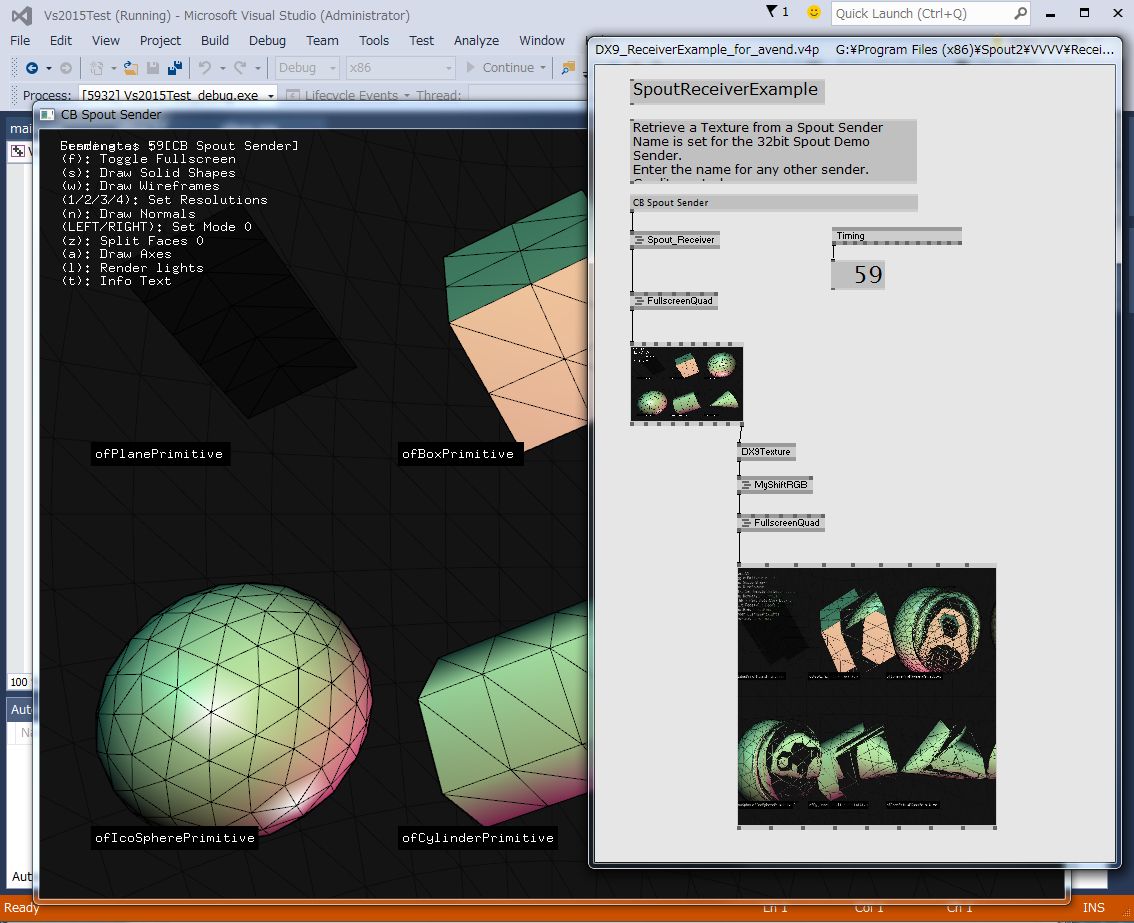1134x923 pixels.
Task: Click the Lifecycle Events icon
Action: (294, 96)
